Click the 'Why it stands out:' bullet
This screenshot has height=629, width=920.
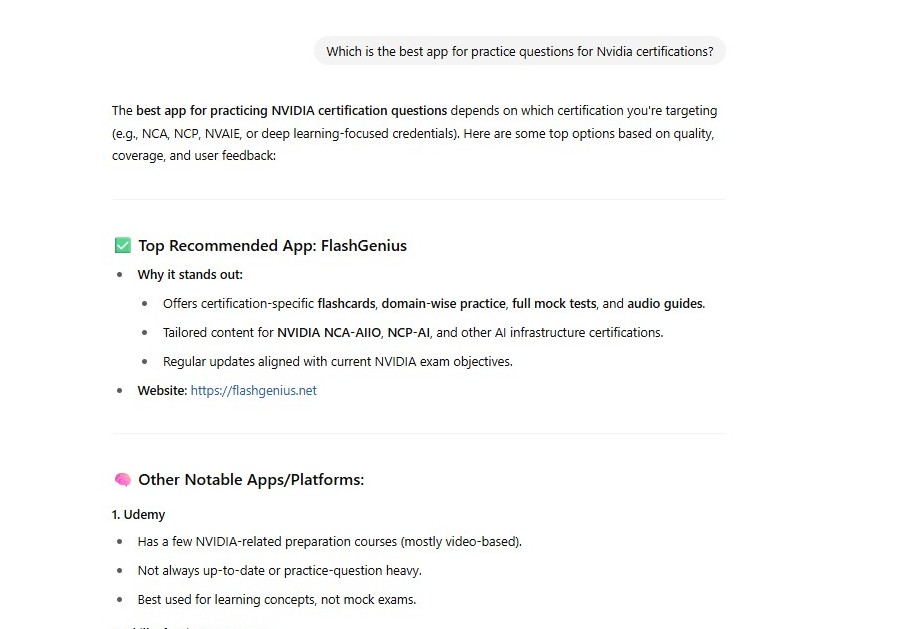(190, 275)
